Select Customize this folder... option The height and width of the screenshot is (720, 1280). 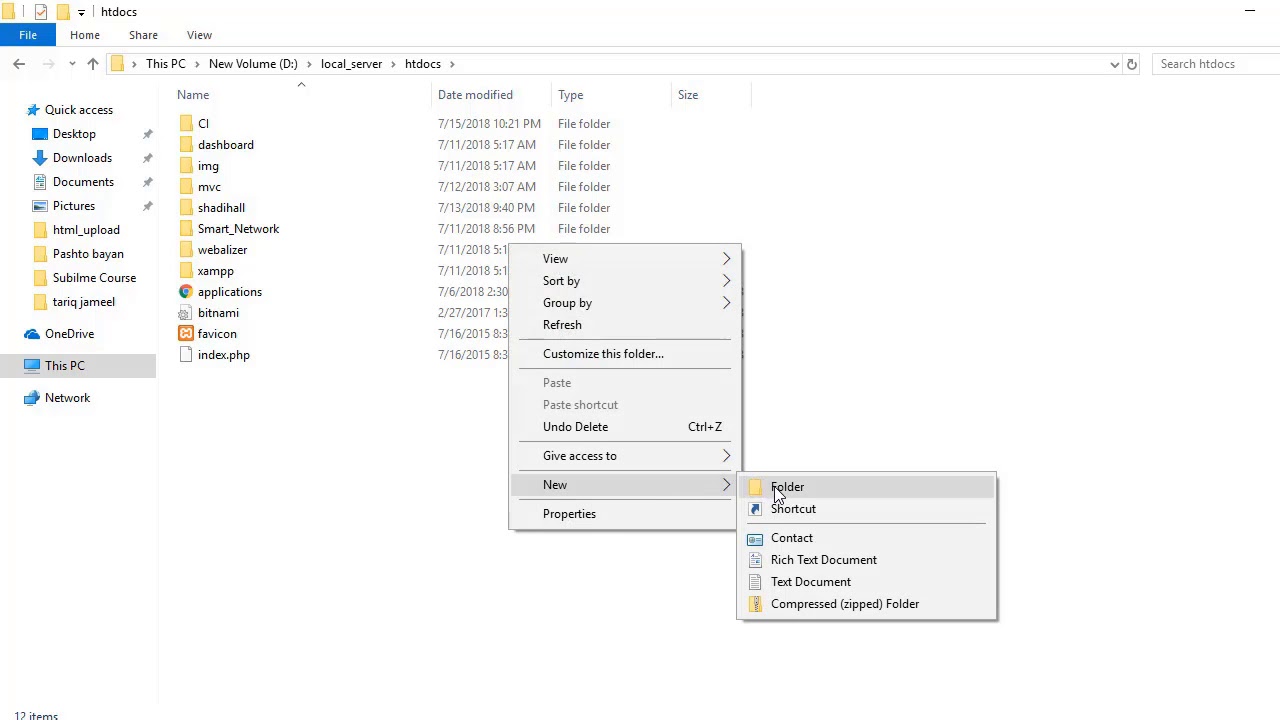coord(603,354)
